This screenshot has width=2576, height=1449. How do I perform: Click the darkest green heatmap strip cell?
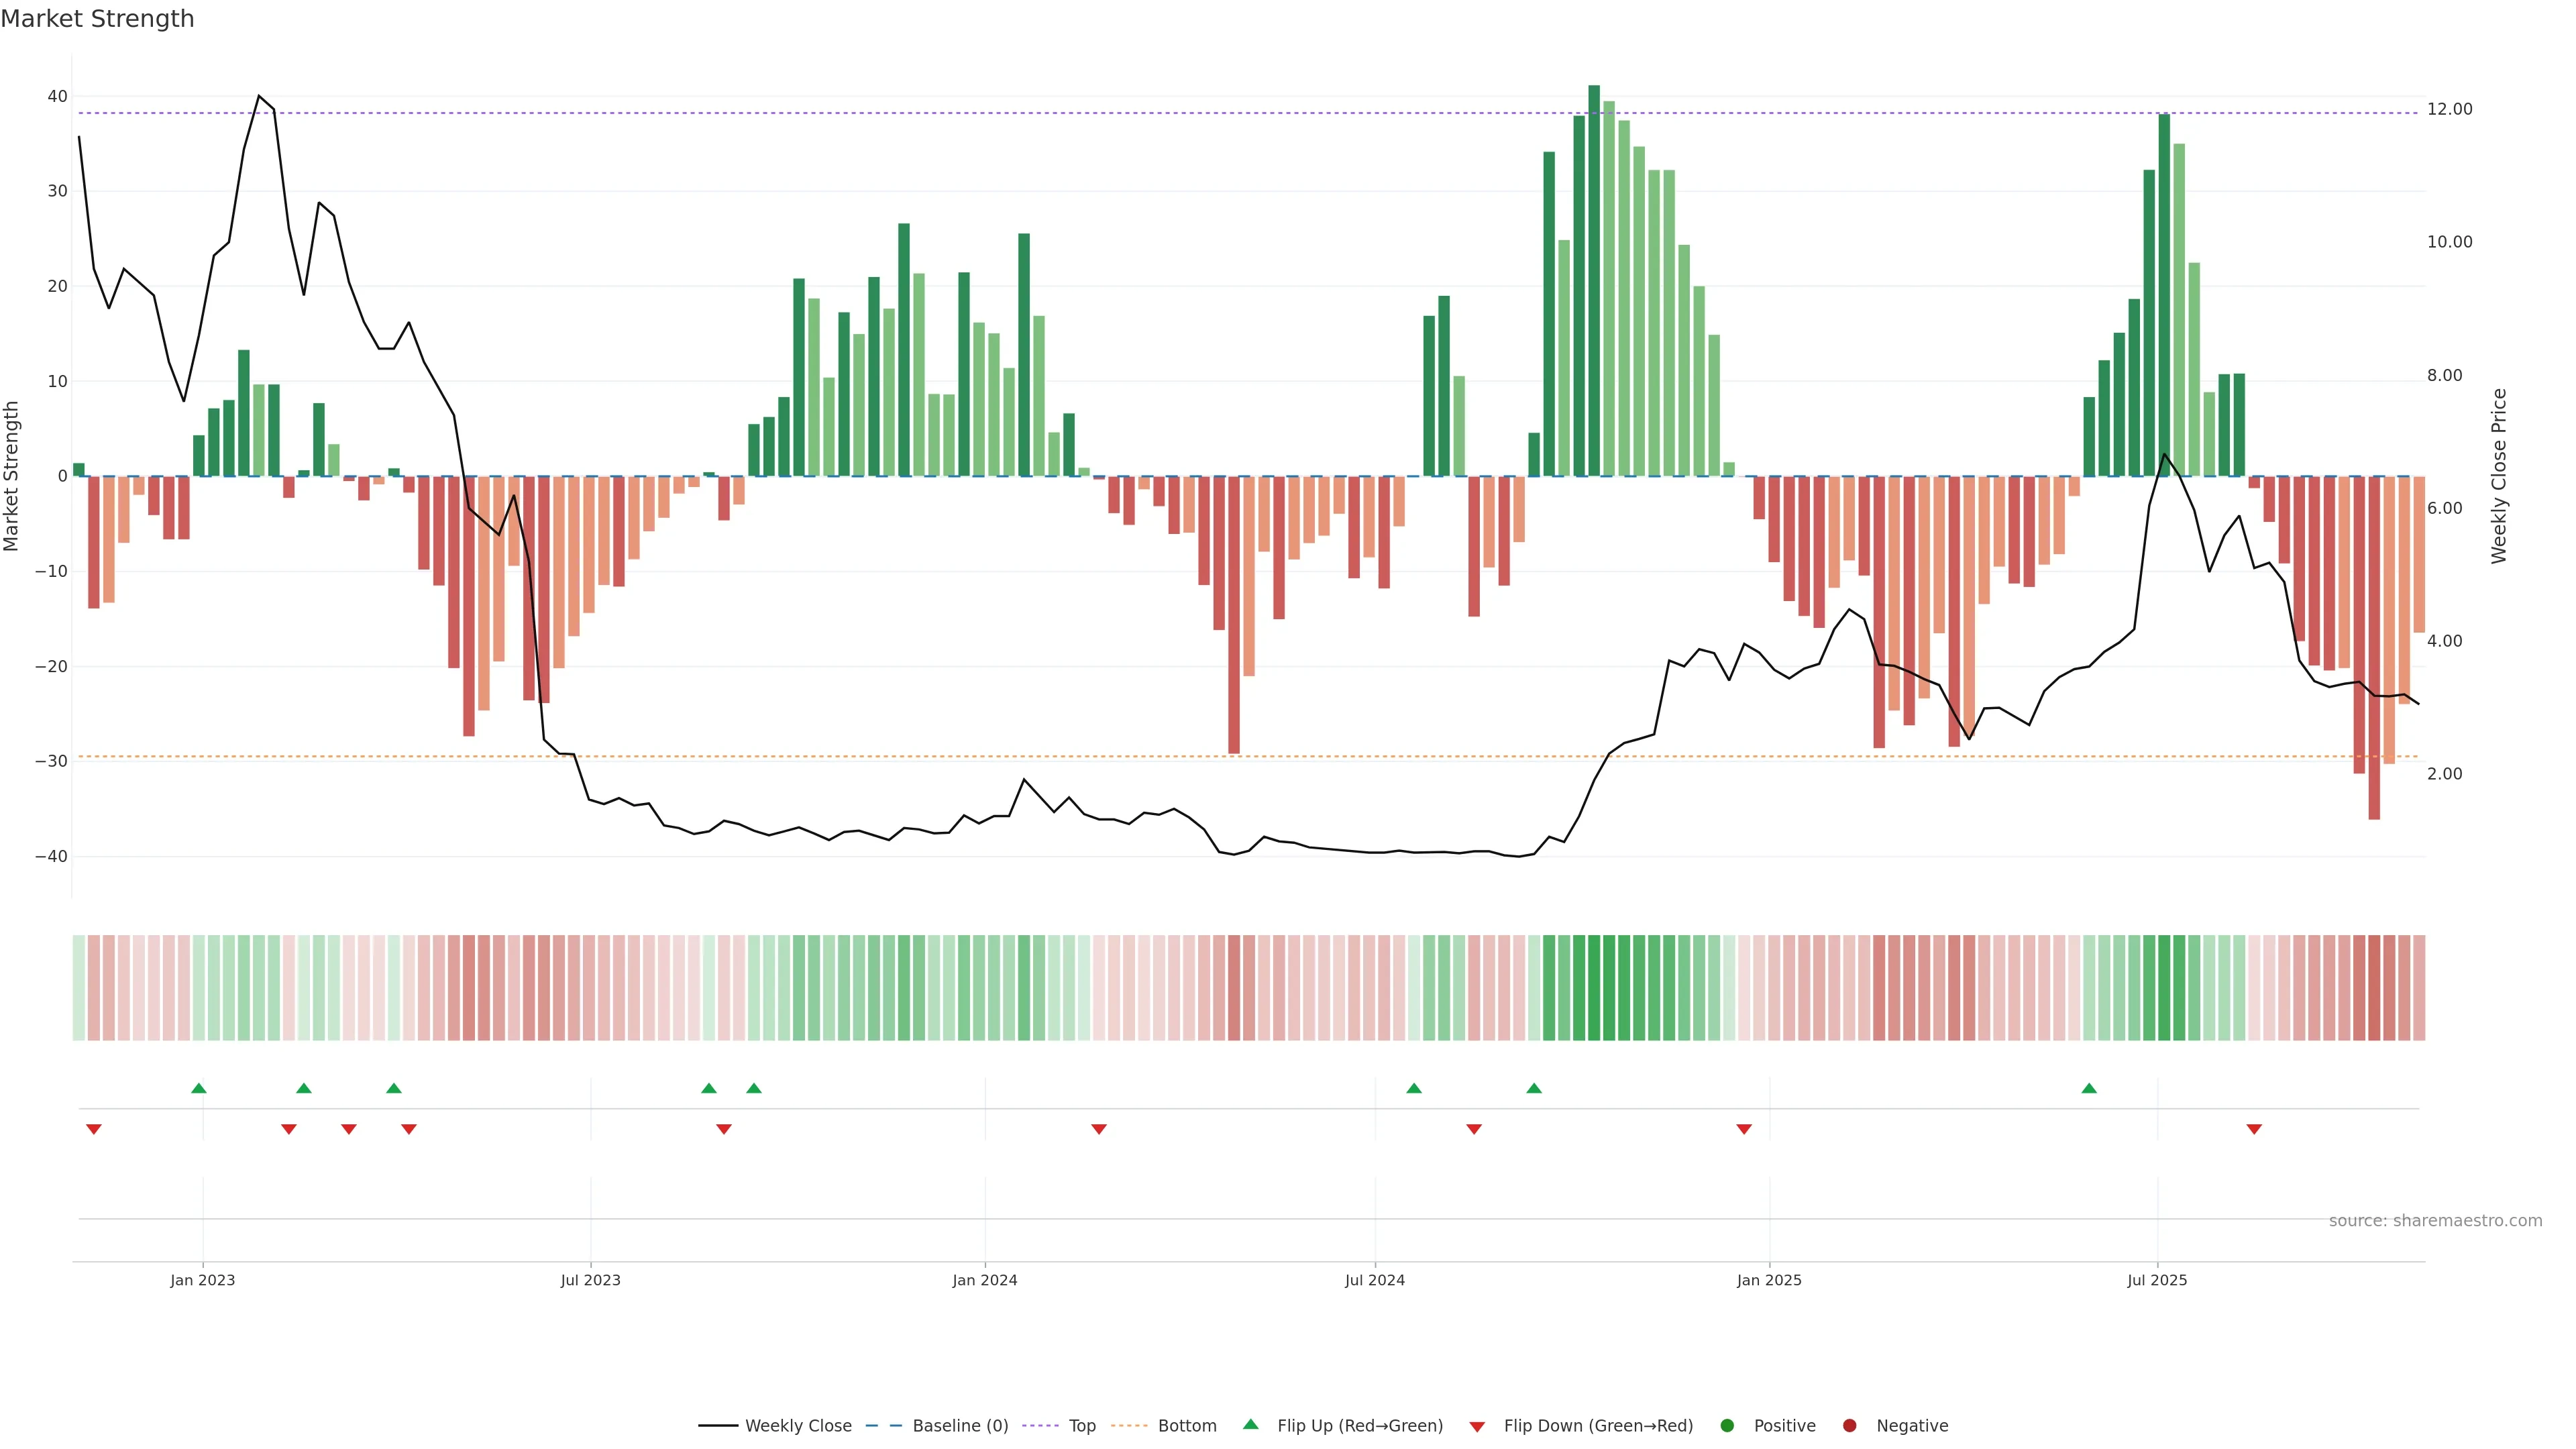tap(1594, 988)
